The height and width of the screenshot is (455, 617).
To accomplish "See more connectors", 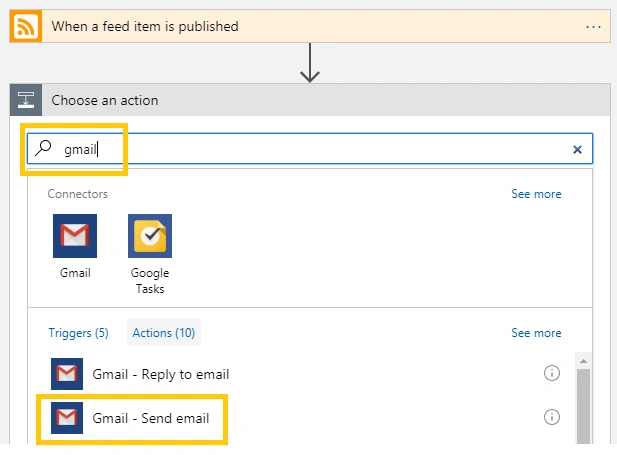I will coord(536,194).
